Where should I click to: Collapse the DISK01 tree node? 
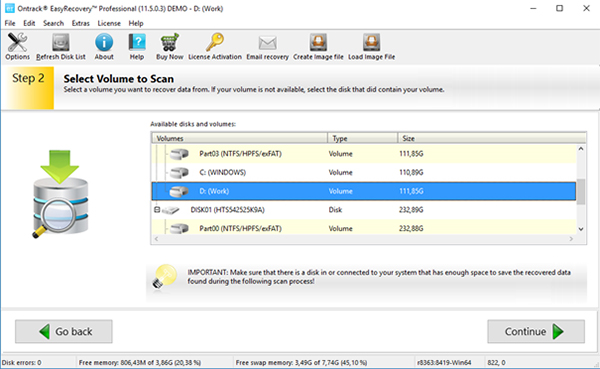pyautogui.click(x=157, y=210)
